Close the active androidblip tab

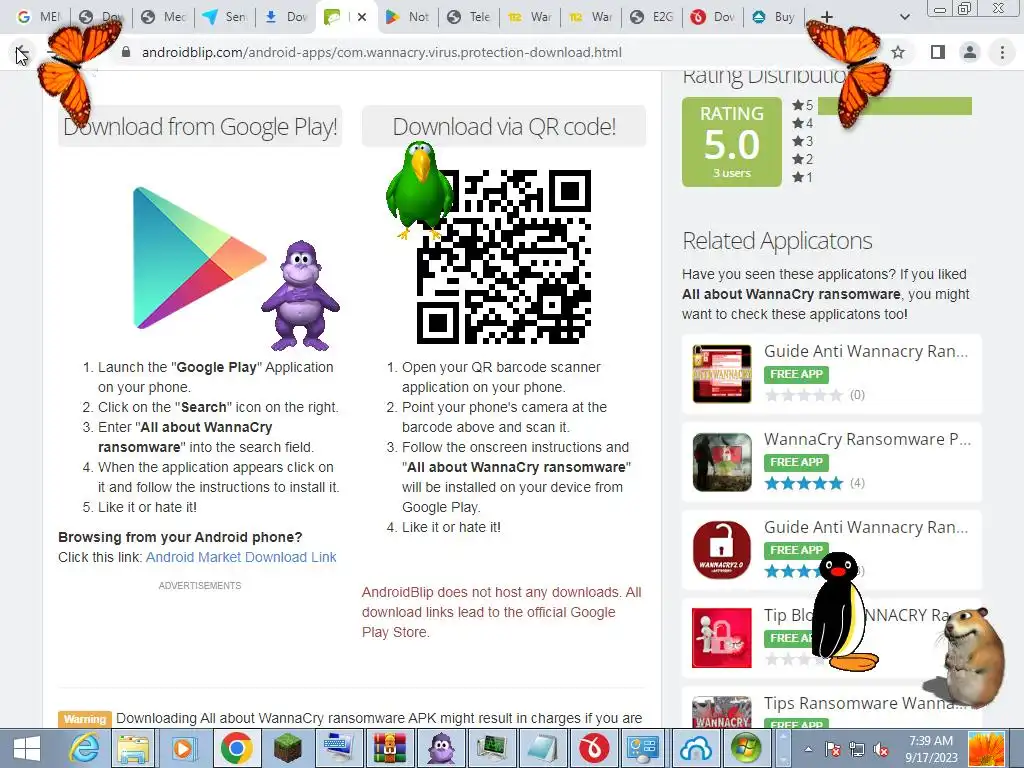[362, 17]
